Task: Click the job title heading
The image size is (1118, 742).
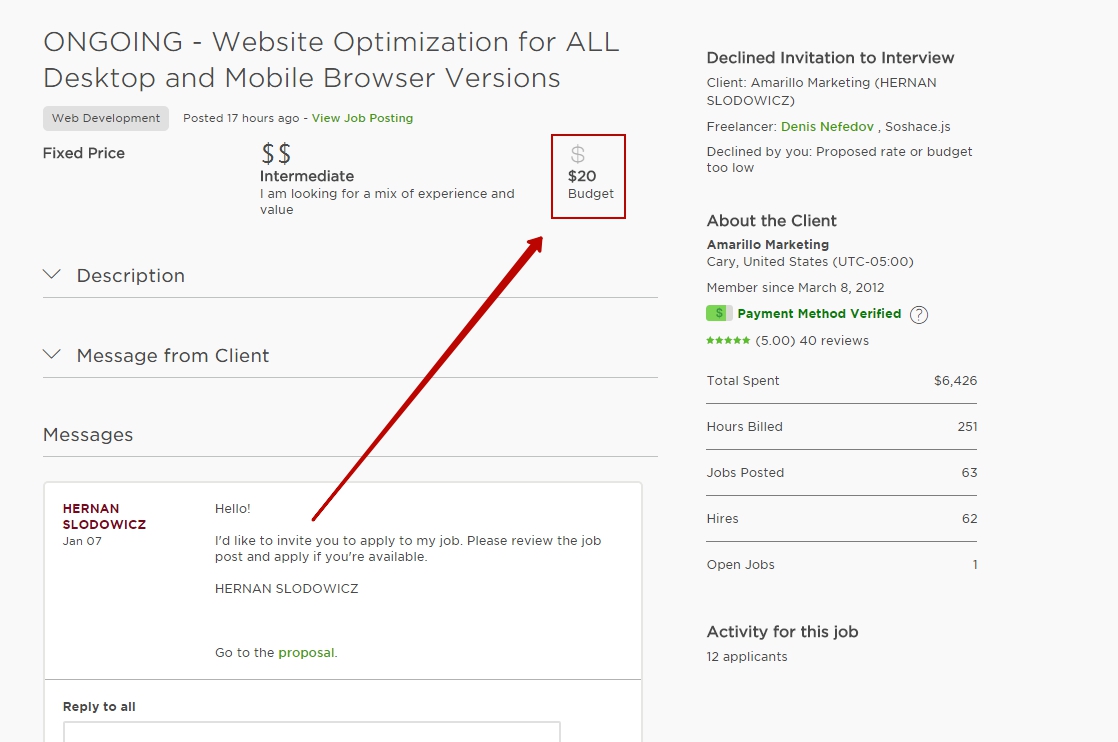Action: (x=331, y=60)
